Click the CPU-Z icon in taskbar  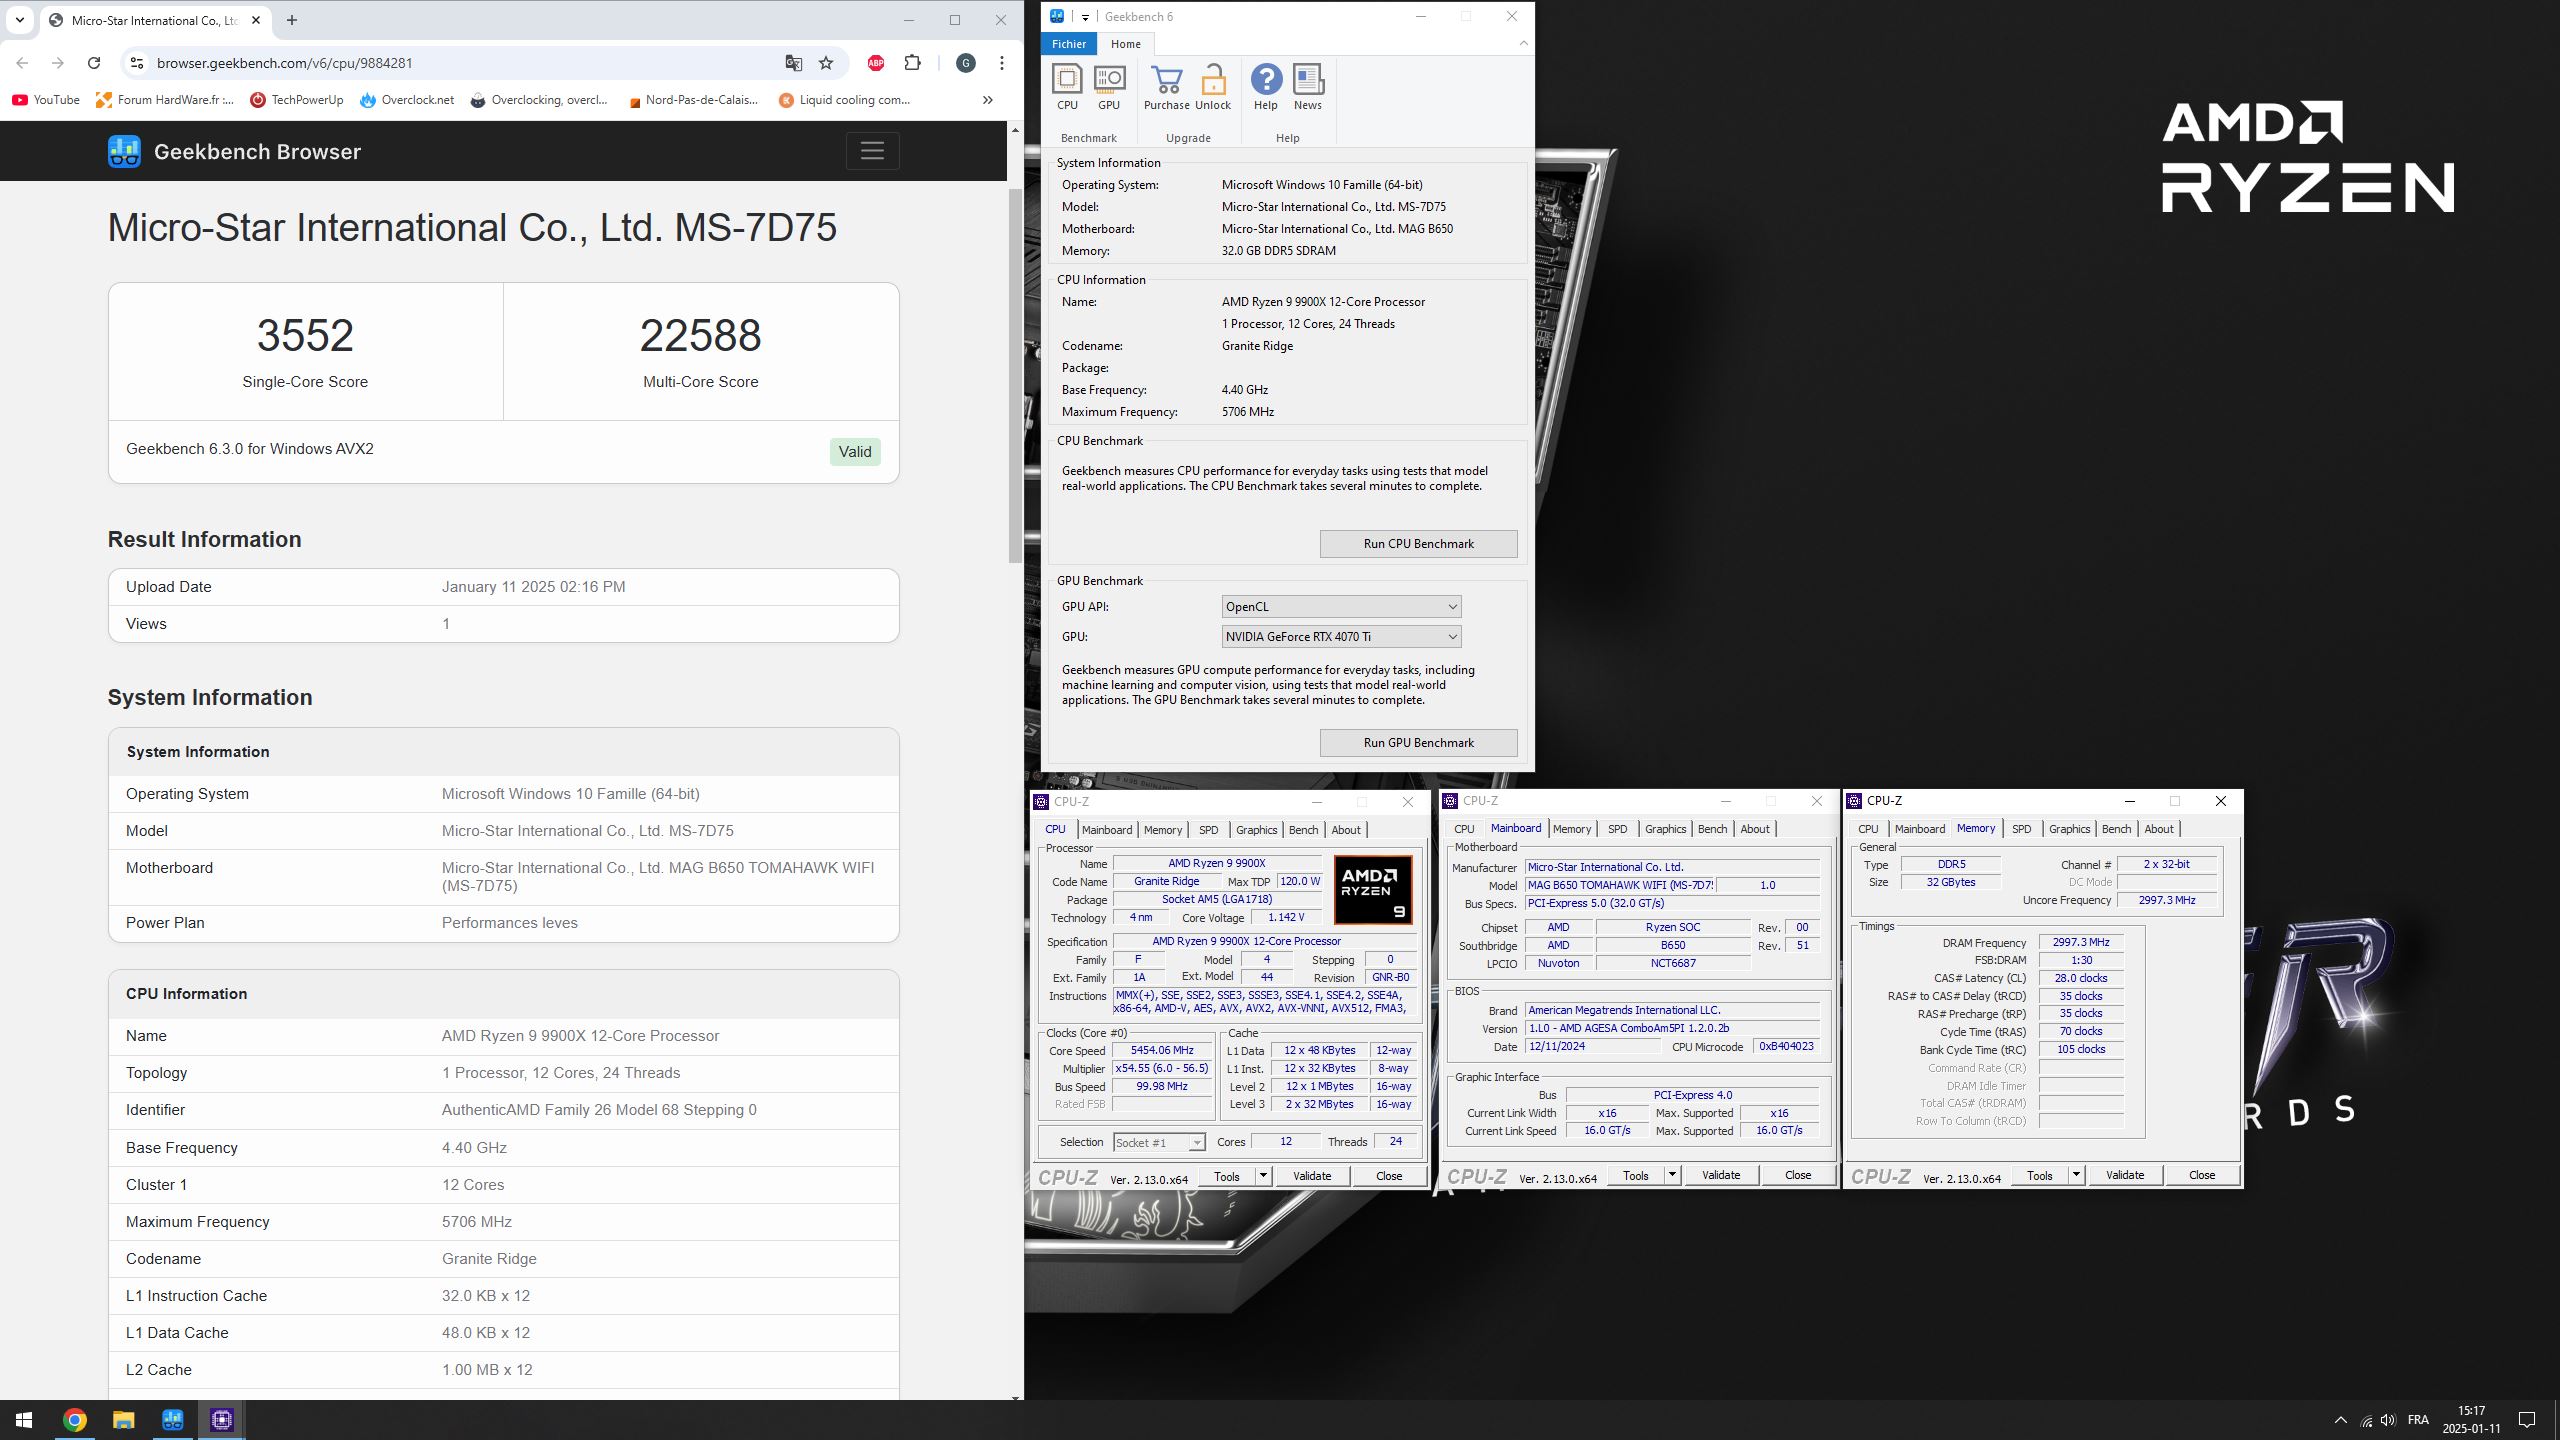(x=222, y=1420)
